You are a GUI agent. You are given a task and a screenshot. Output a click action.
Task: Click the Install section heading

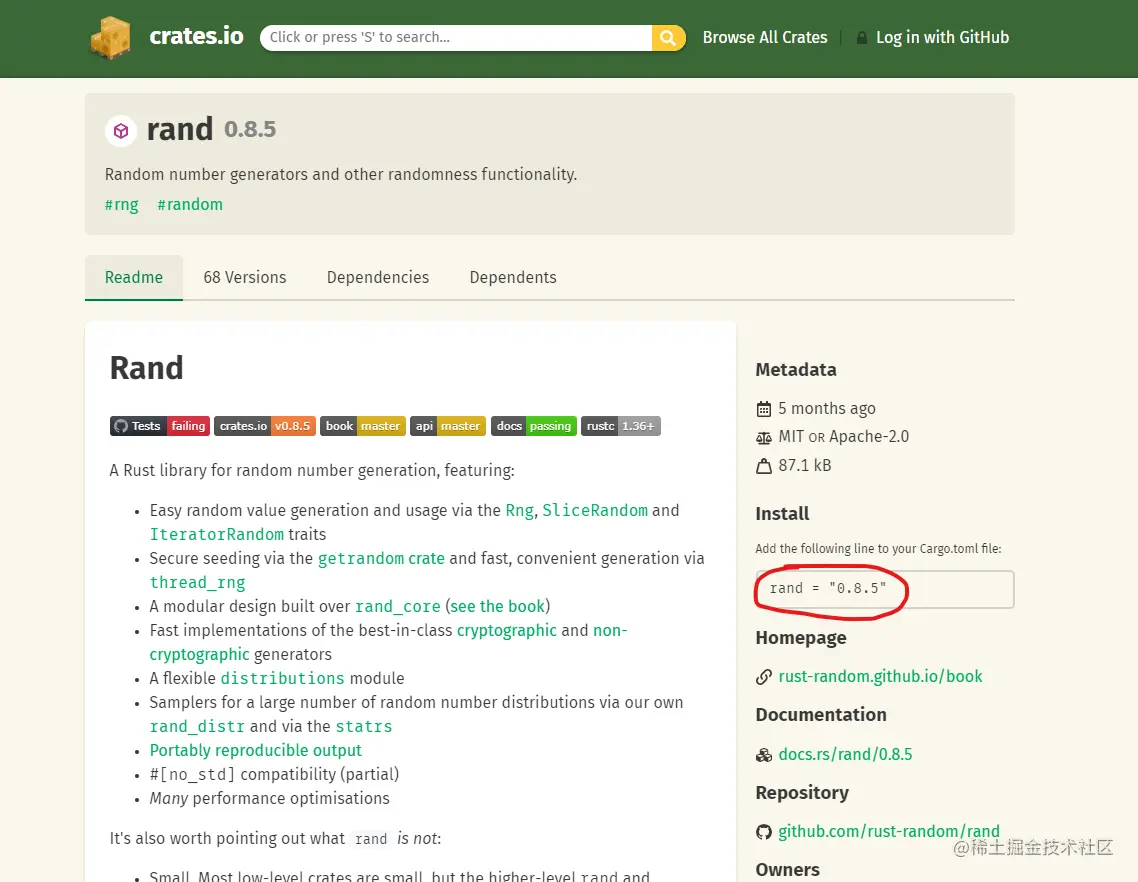pos(782,514)
